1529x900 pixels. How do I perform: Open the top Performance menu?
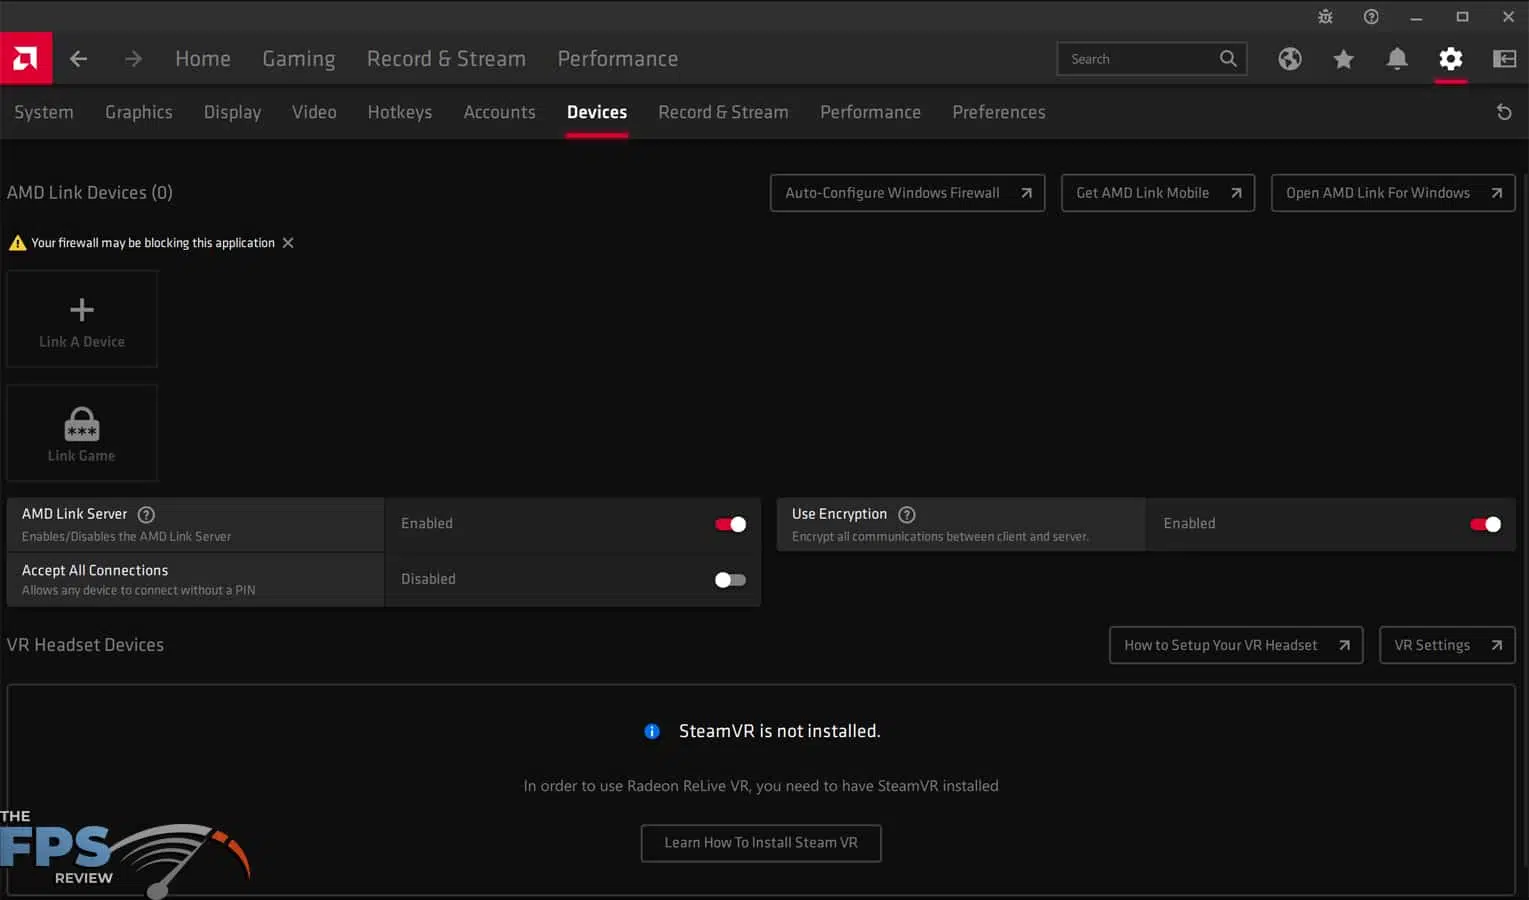618,59
